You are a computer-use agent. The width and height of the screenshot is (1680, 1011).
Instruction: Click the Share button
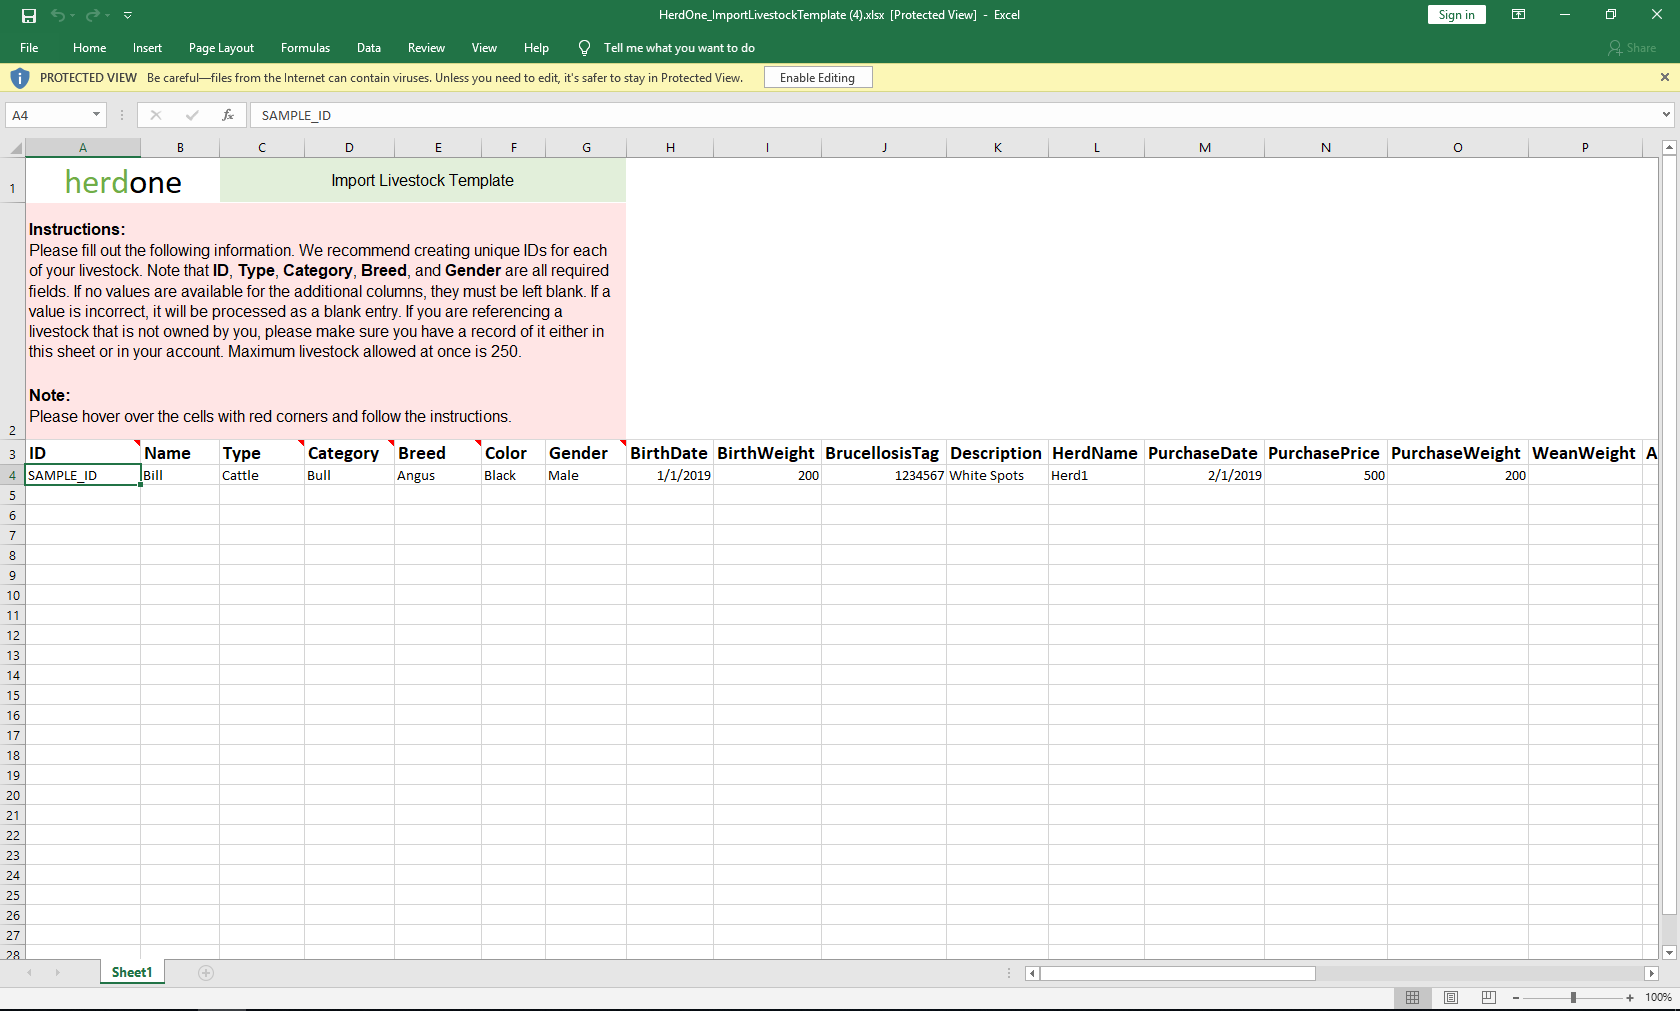tap(1632, 48)
